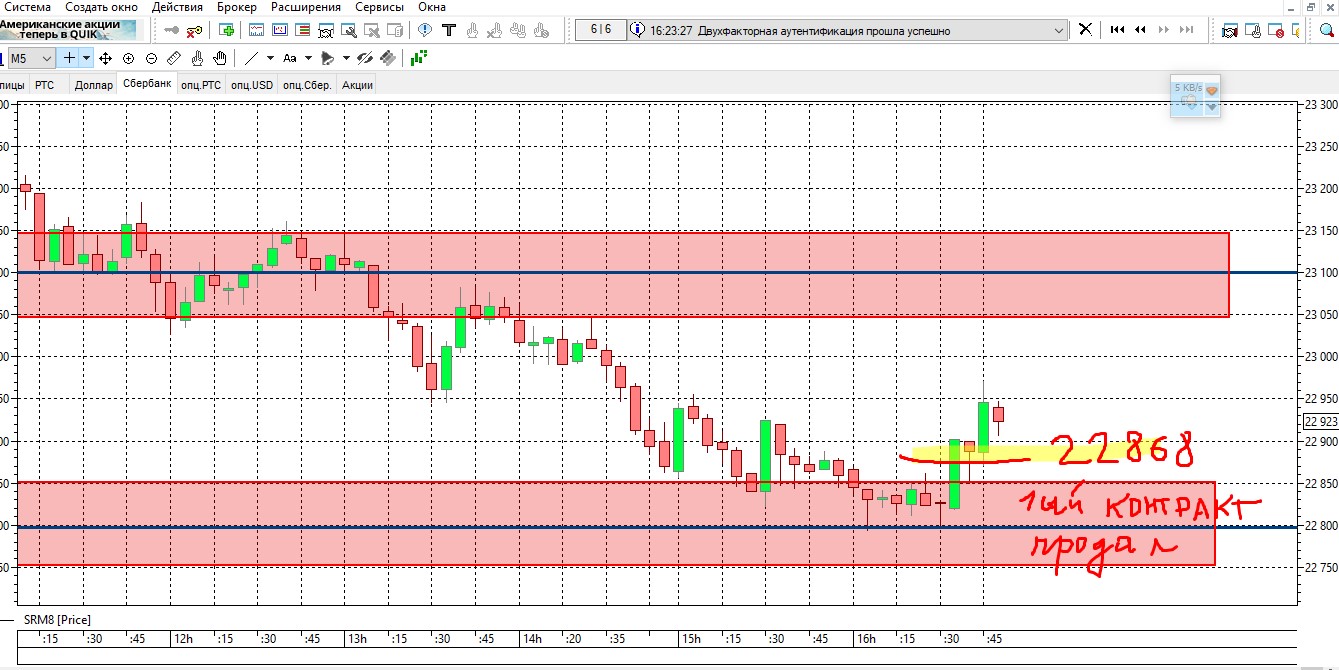This screenshot has height=670, width=1339.
Task: Click the current price label 22 923
Action: pyautogui.click(x=1320, y=421)
